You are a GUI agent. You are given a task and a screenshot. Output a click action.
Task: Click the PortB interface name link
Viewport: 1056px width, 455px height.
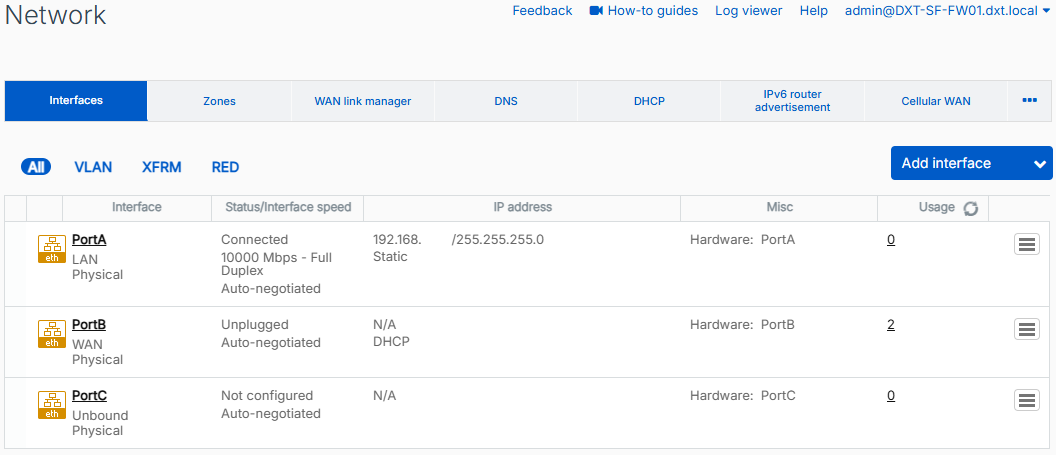coord(89,325)
